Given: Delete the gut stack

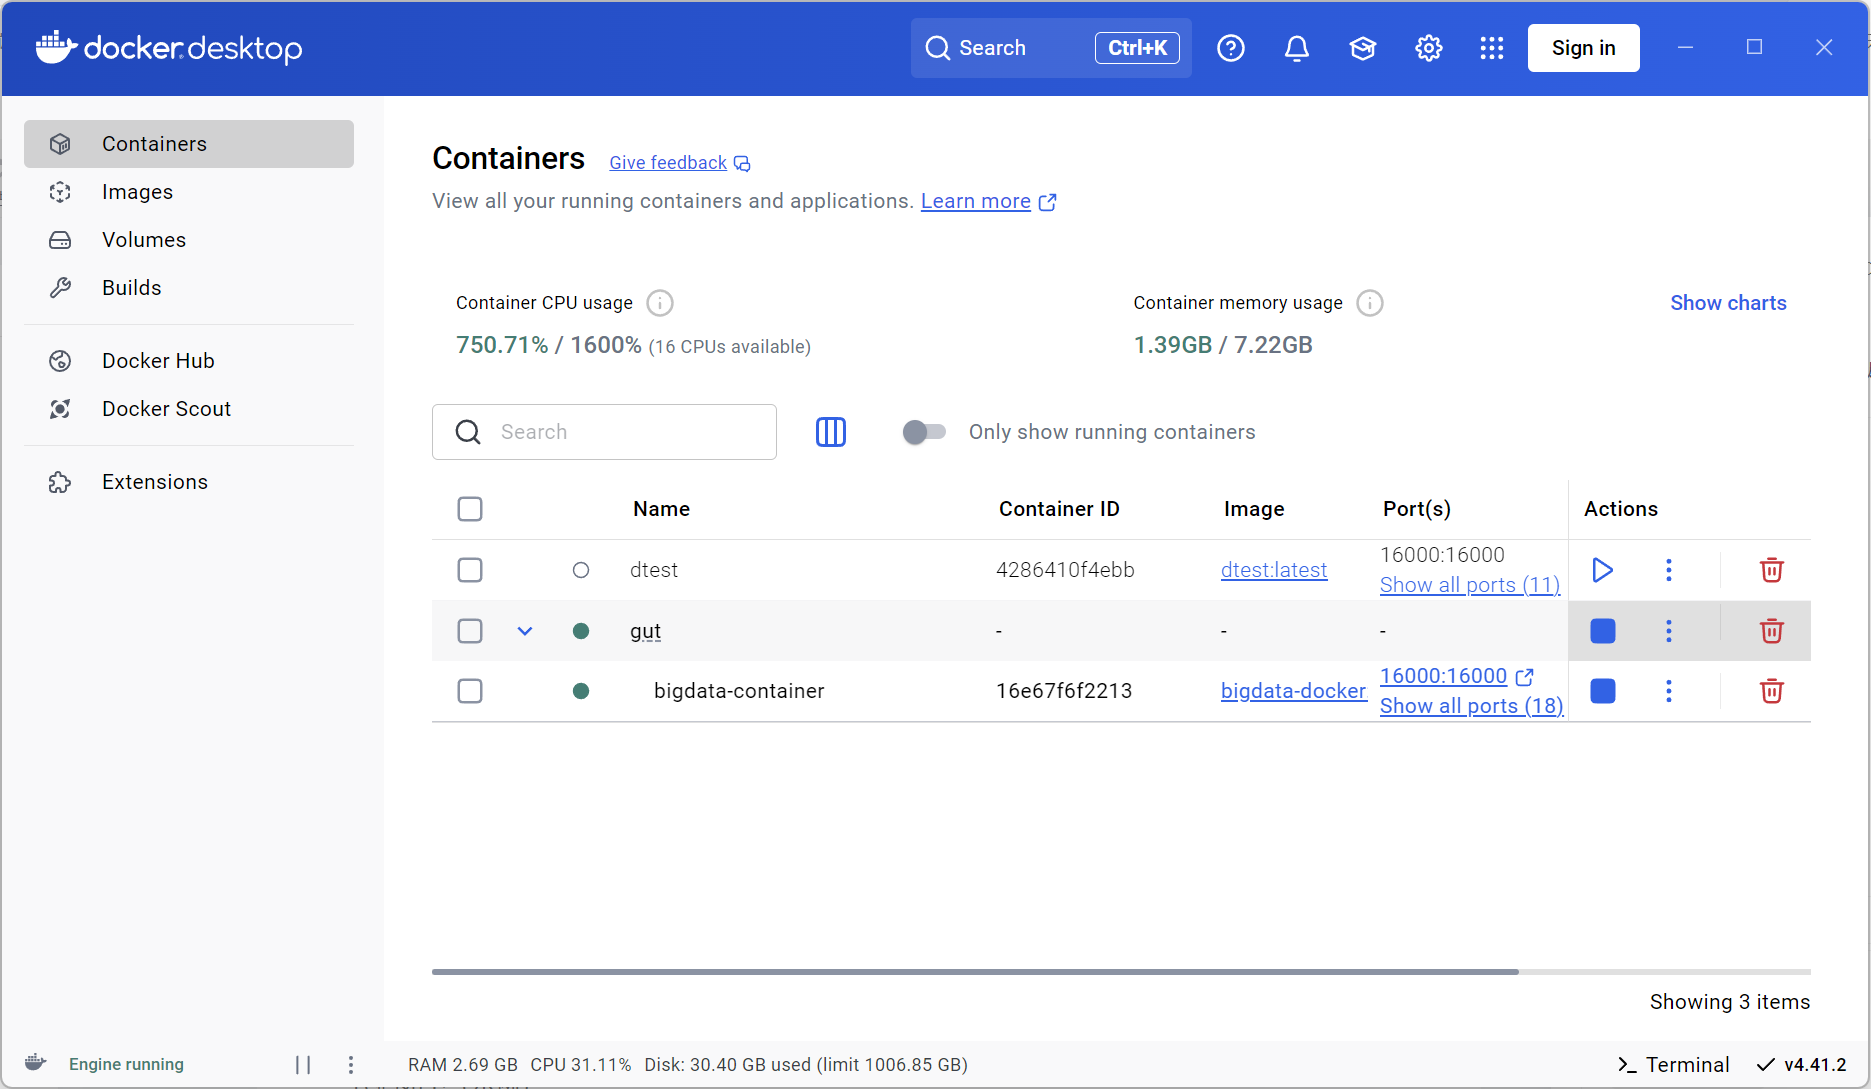Looking at the screenshot, I should point(1772,631).
